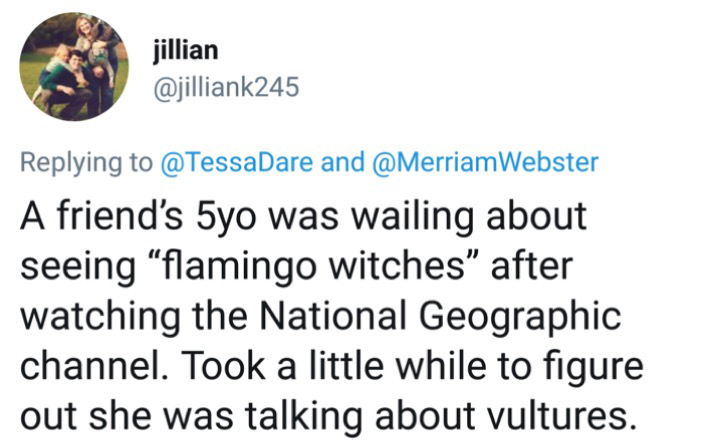Image resolution: width=720 pixels, height=448 pixels.
Task: Open the @jilliank245 handle link
Action: [225, 88]
